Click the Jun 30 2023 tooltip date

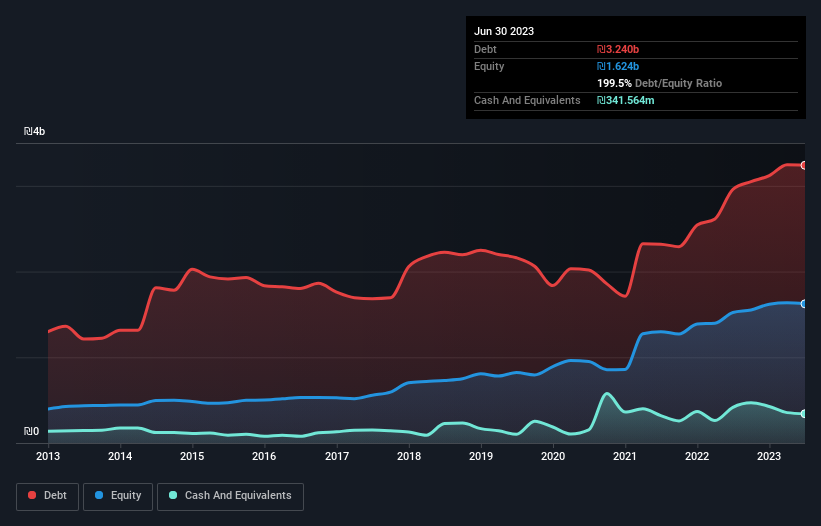[x=504, y=31]
